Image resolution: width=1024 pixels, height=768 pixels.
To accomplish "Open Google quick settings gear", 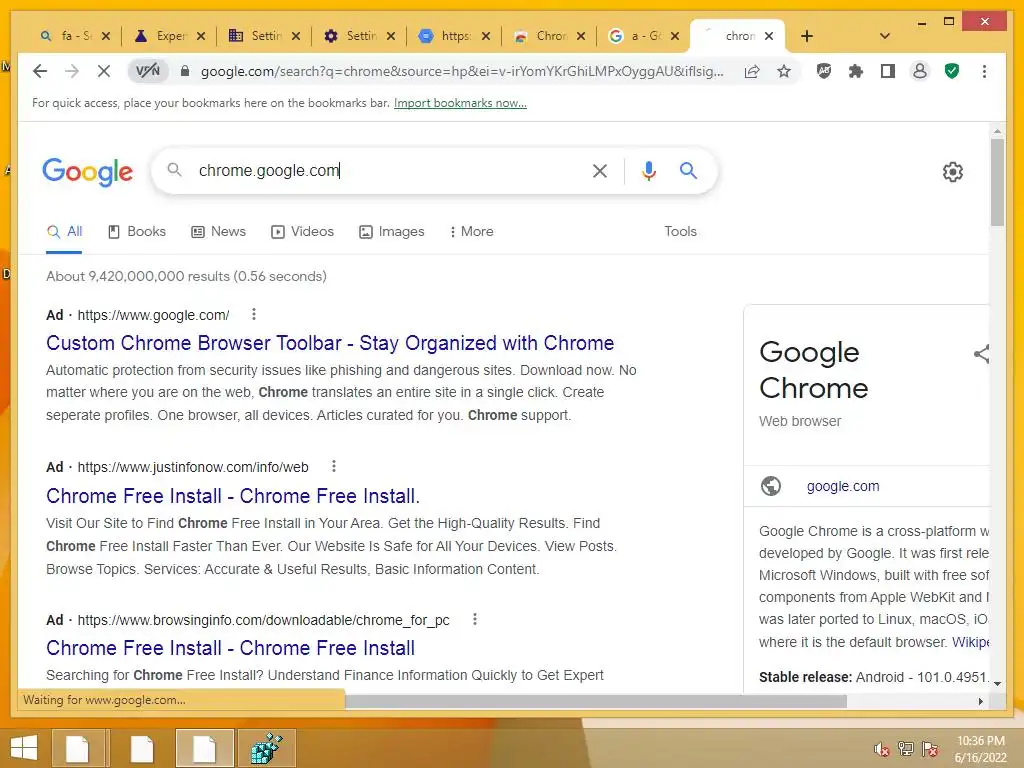I will click(x=953, y=172).
